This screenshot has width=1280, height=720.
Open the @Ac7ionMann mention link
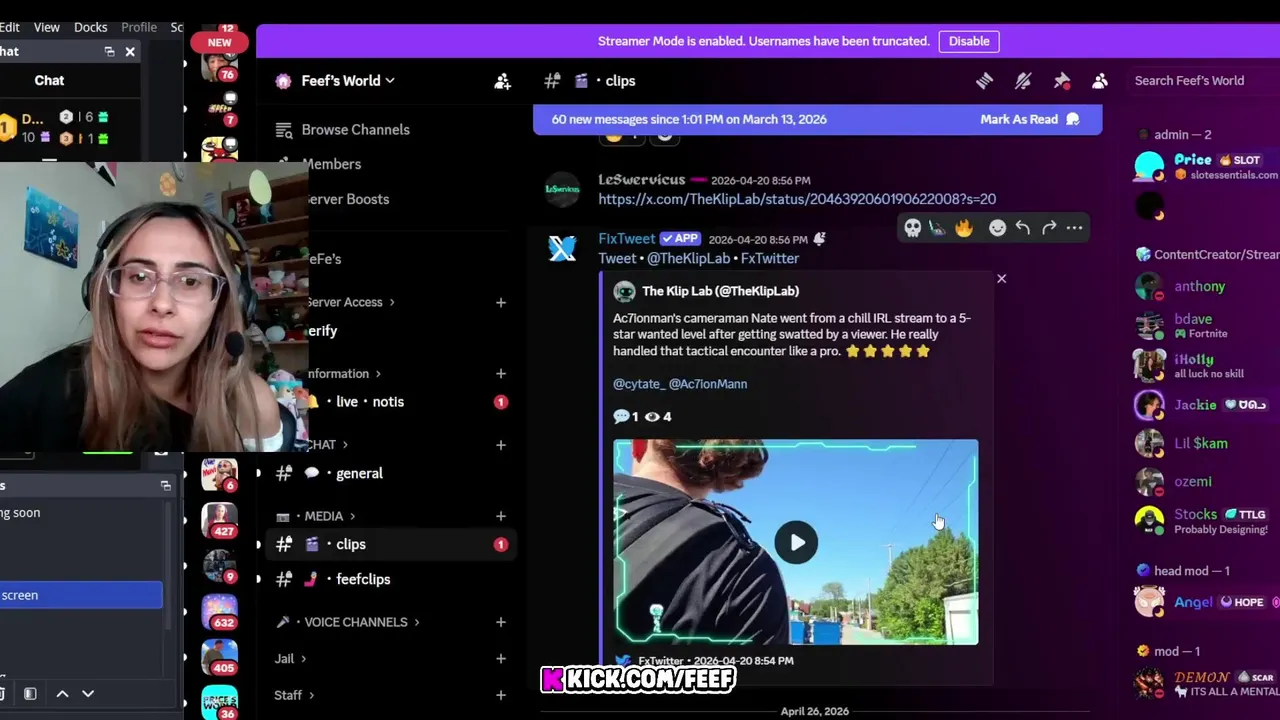(x=707, y=384)
